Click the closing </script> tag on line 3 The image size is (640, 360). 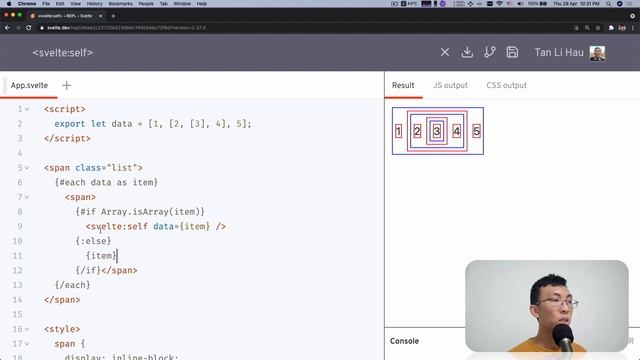point(67,138)
